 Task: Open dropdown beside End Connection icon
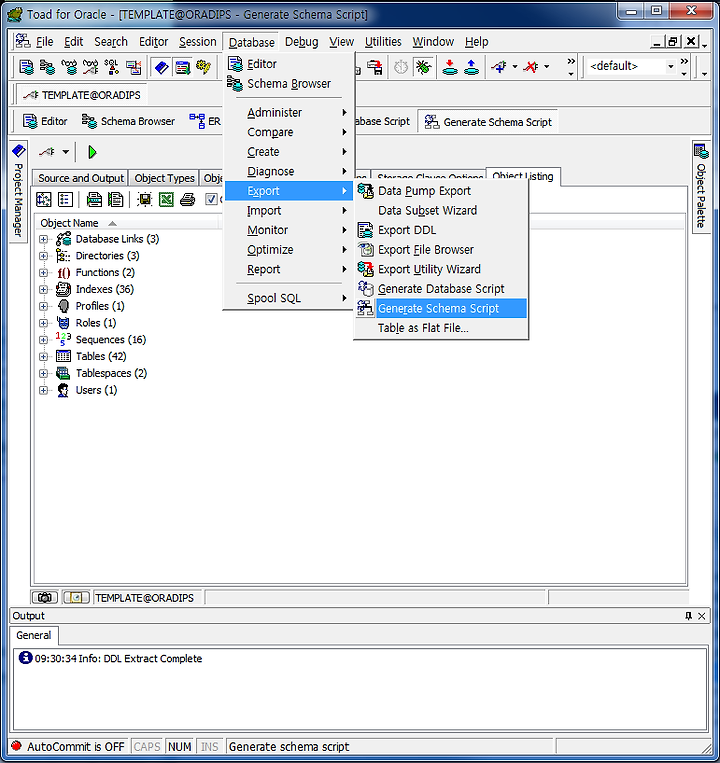pyautogui.click(x=547, y=67)
